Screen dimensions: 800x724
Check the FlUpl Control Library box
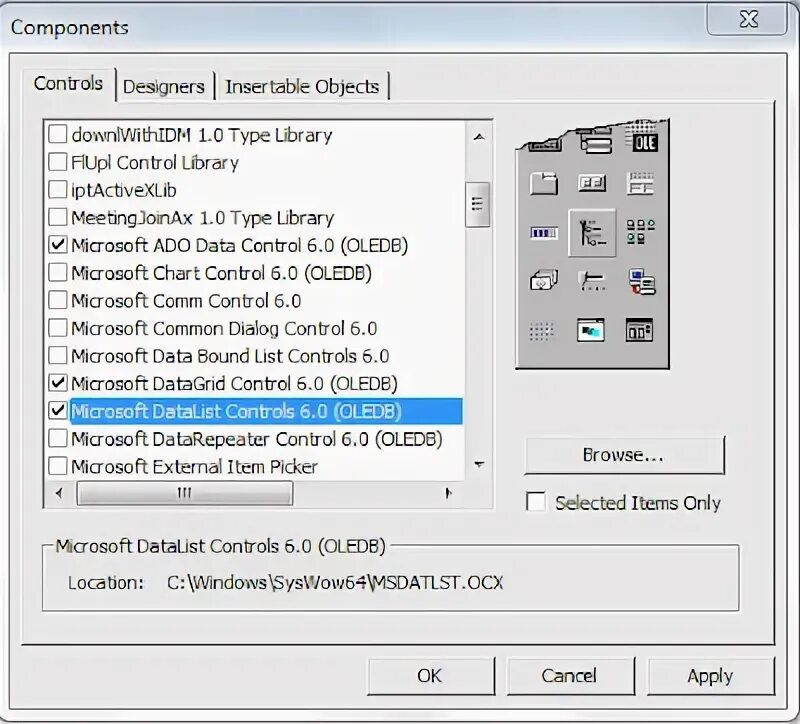(x=58, y=162)
